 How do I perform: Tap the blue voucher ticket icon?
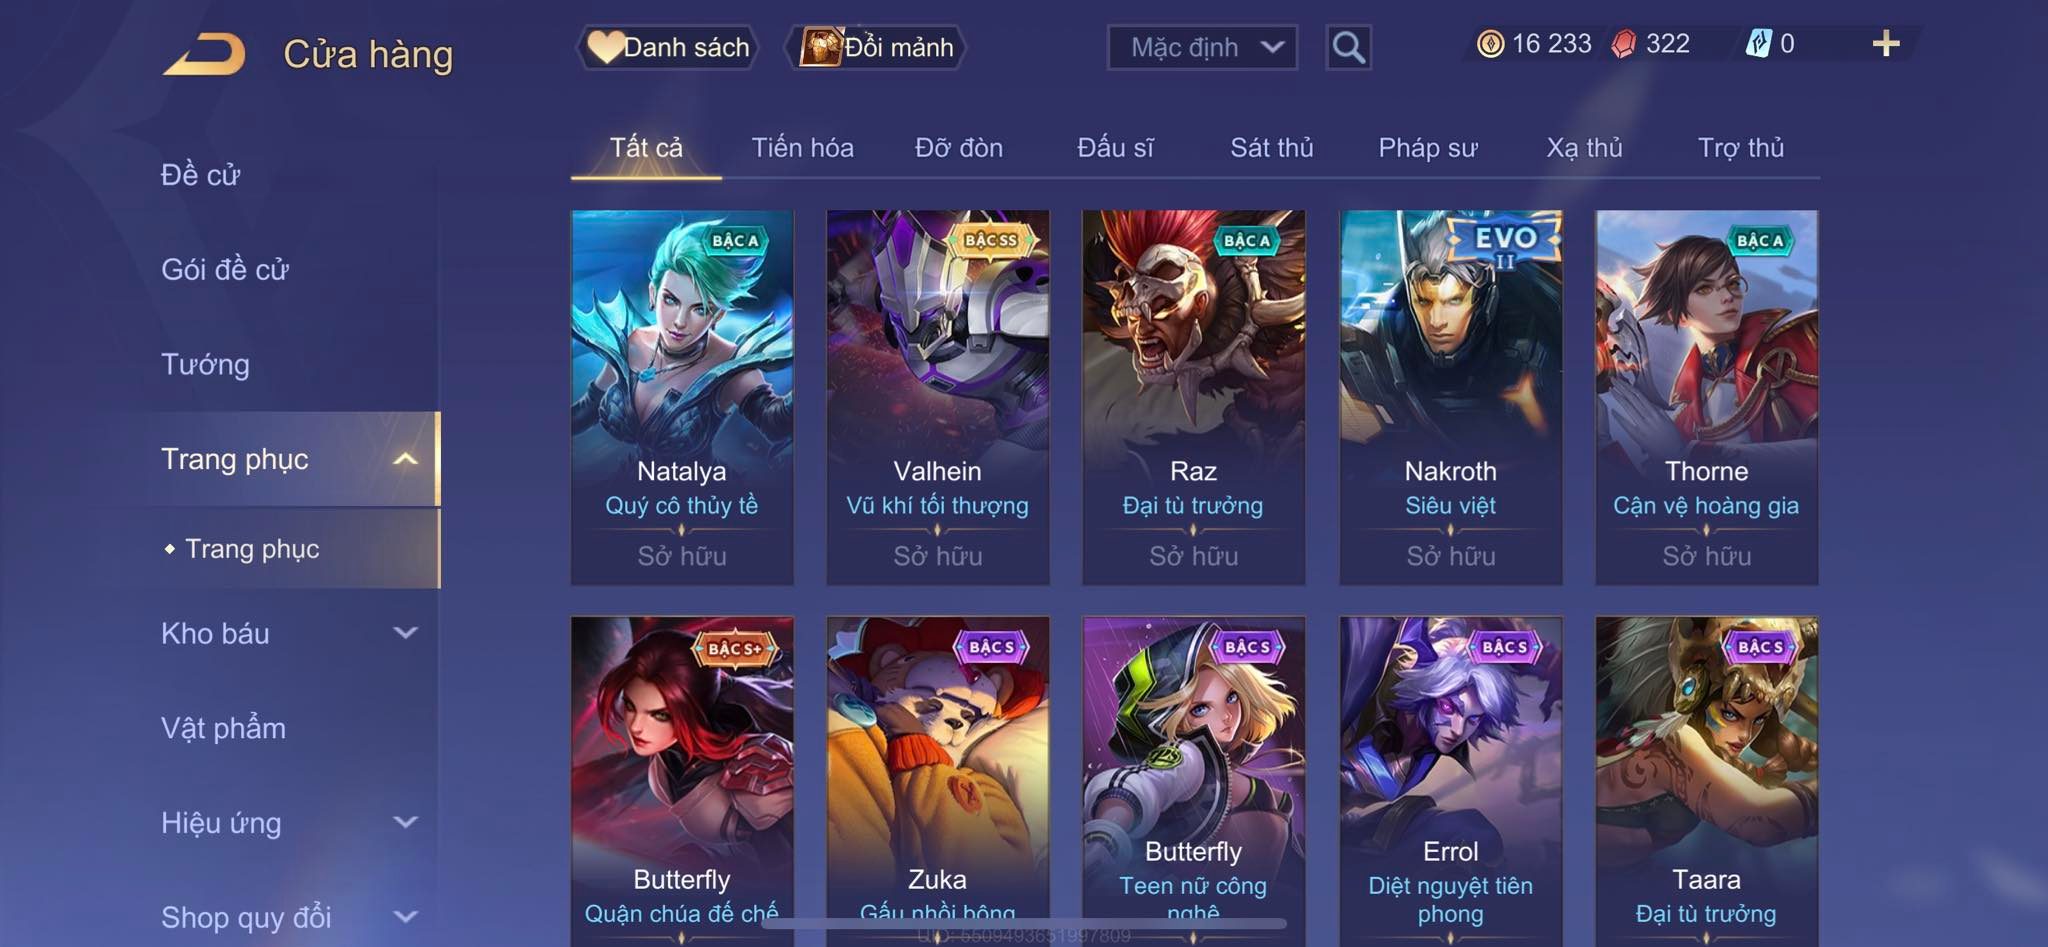(x=1758, y=43)
